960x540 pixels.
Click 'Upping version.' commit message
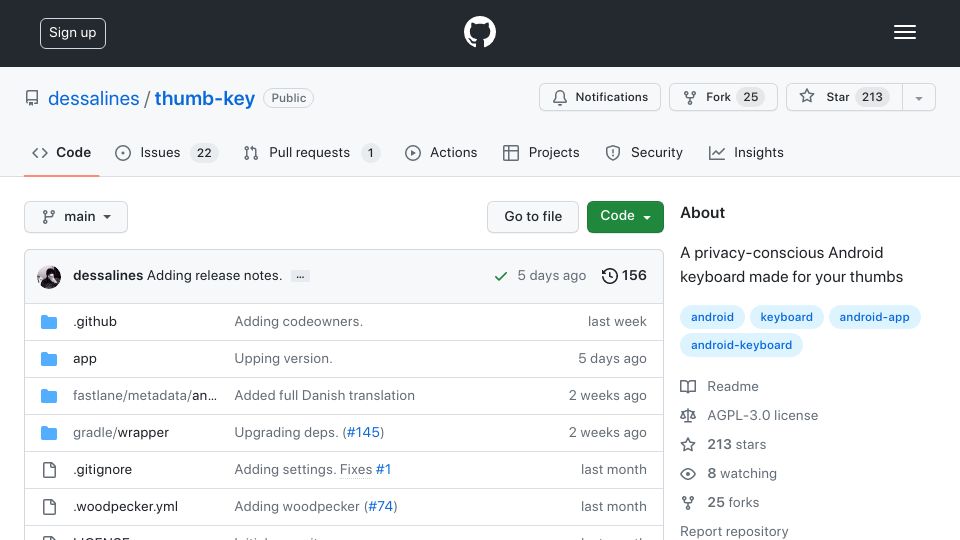283,359
